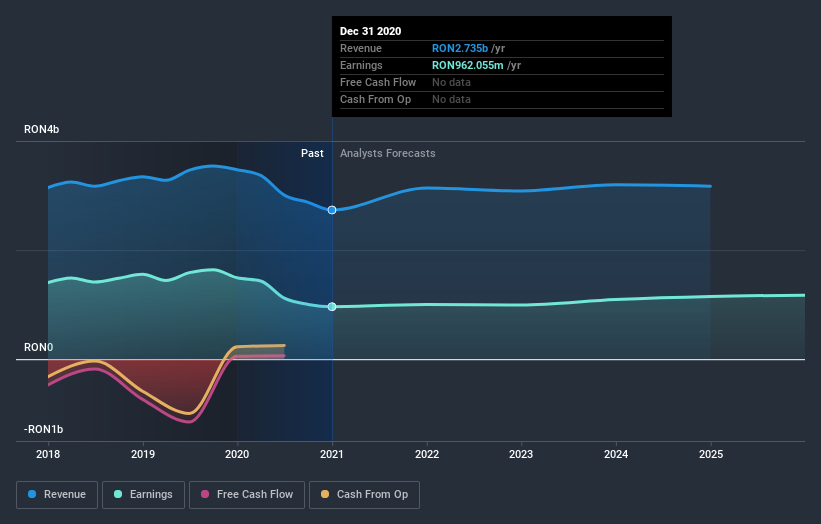
Task: Click the -RON1b y-axis label
Action: (x=43, y=429)
